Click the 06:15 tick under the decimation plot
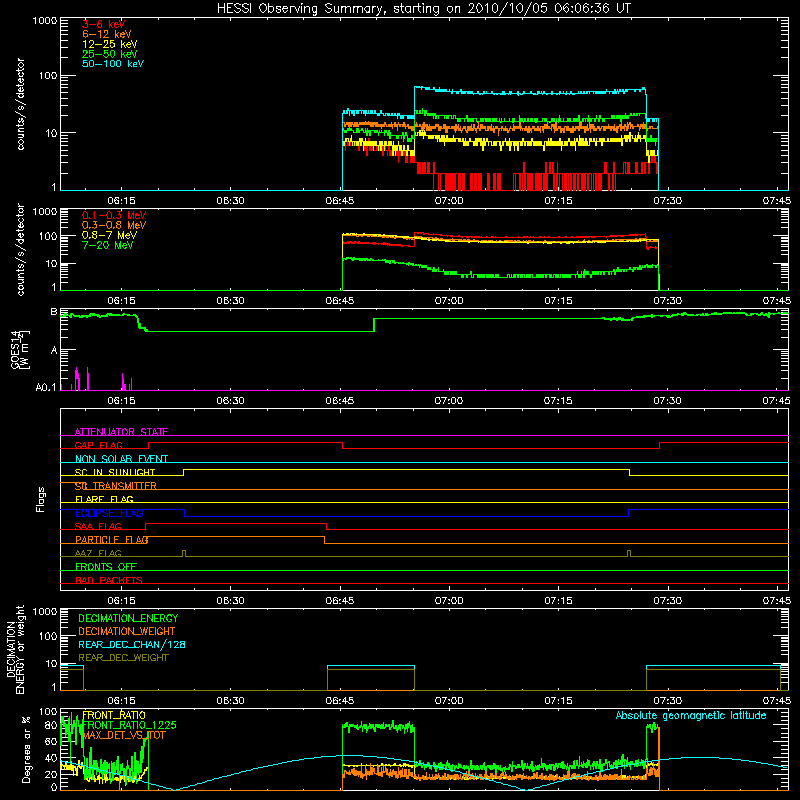Image resolution: width=800 pixels, height=800 pixels. [121, 701]
